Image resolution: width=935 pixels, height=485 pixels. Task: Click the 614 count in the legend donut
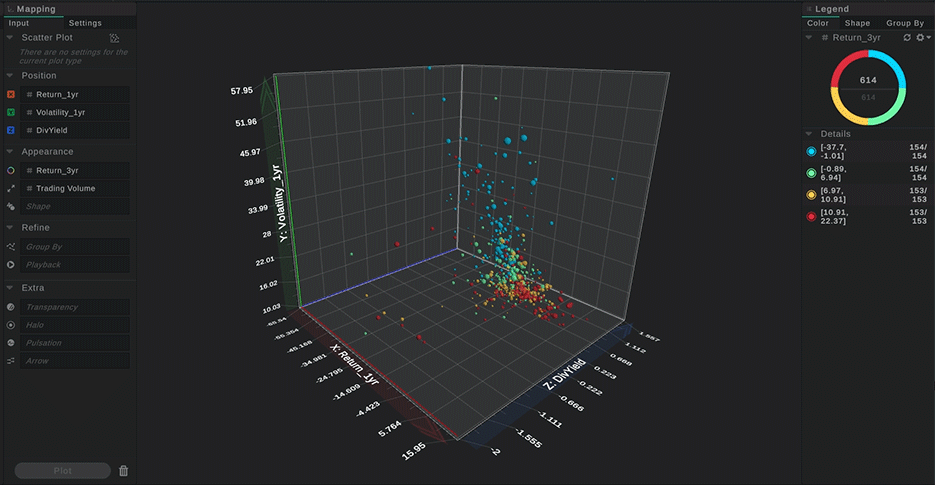tap(868, 80)
